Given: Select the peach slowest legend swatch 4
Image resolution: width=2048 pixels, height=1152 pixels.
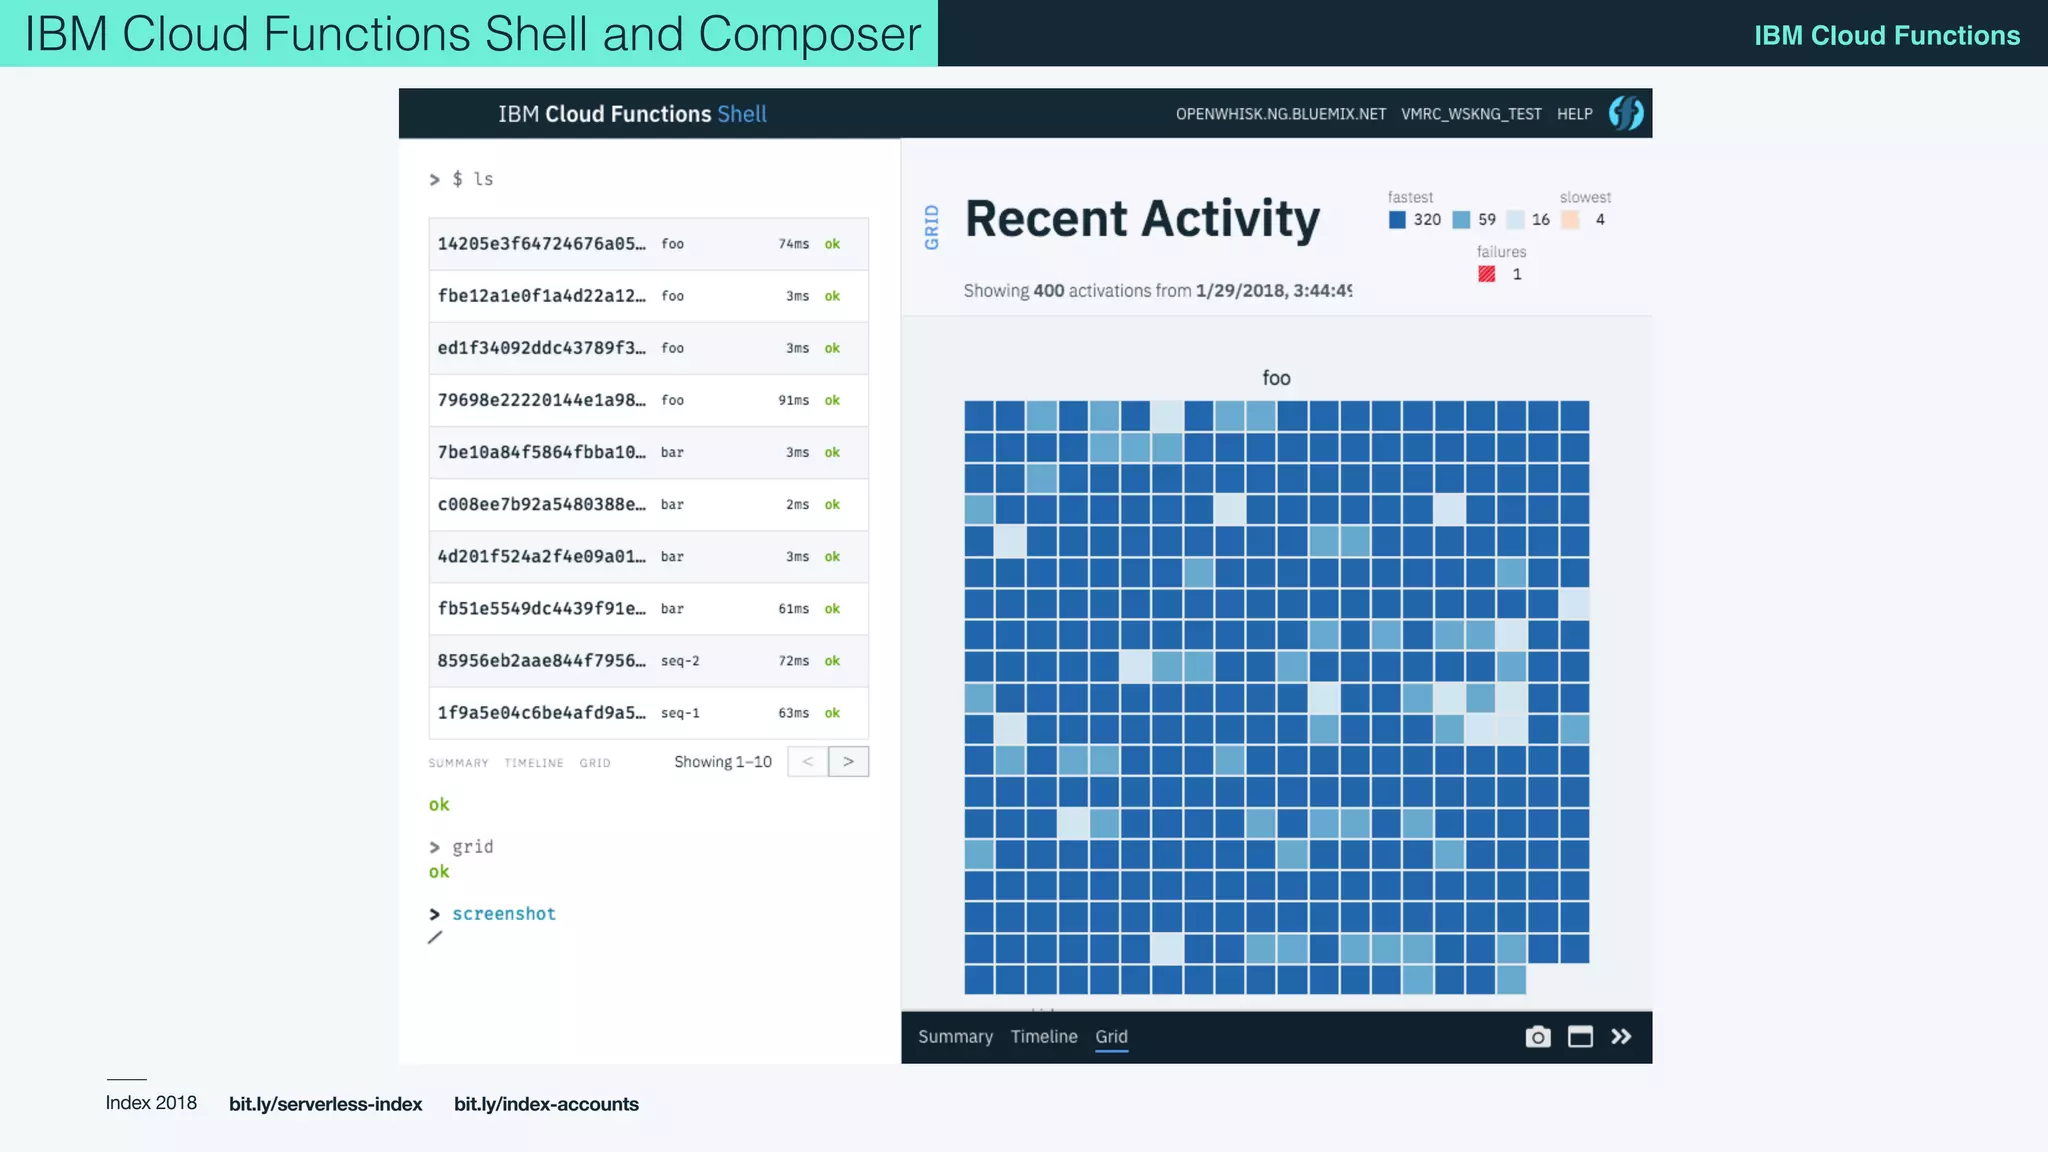Looking at the screenshot, I should pyautogui.click(x=1571, y=220).
